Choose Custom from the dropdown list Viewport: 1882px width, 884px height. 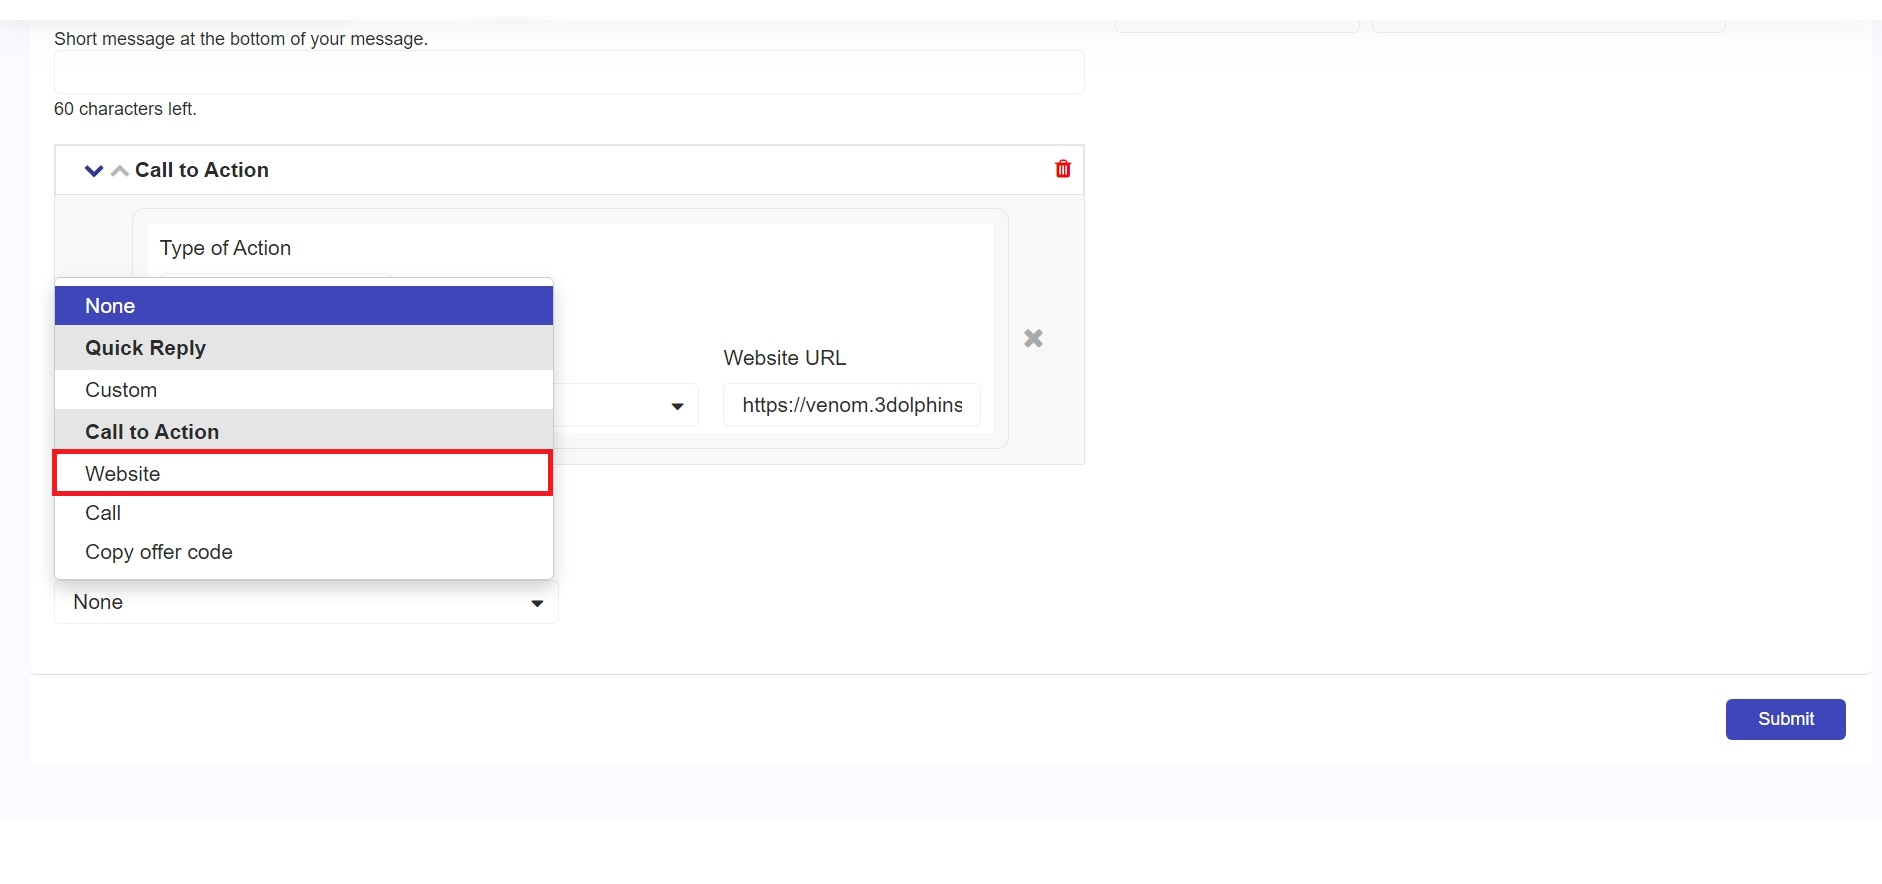(303, 390)
